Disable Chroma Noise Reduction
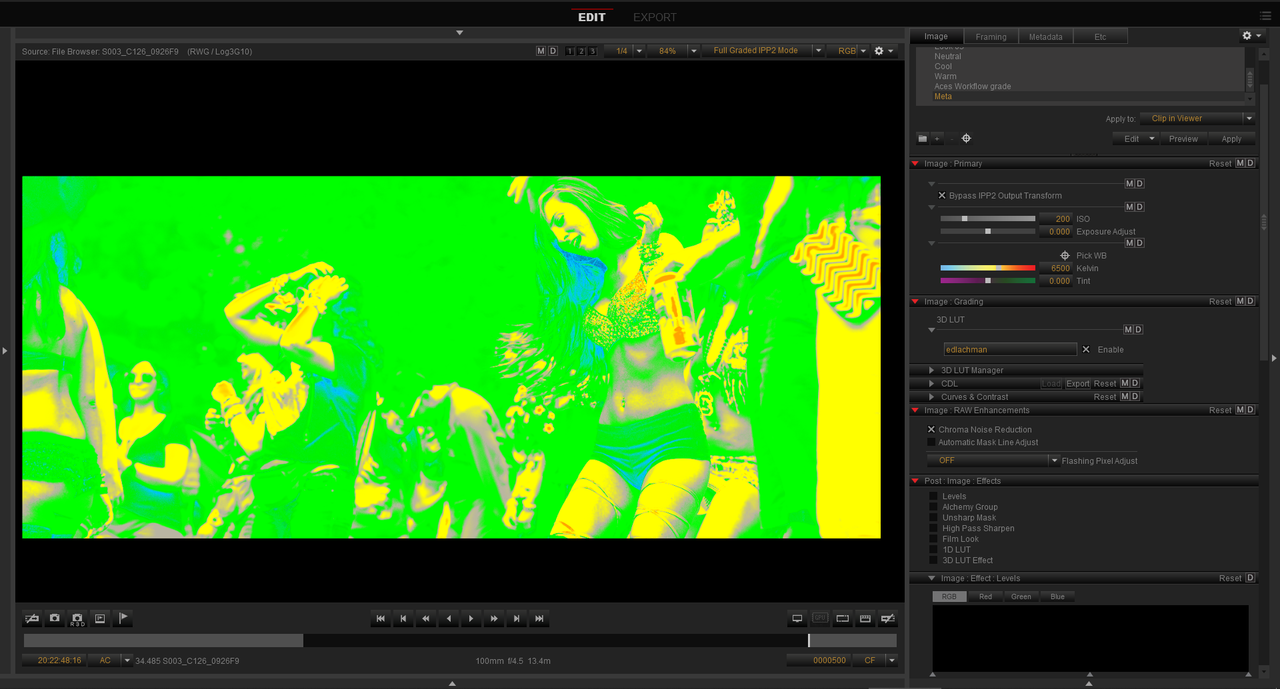The image size is (1280, 689). (x=932, y=430)
